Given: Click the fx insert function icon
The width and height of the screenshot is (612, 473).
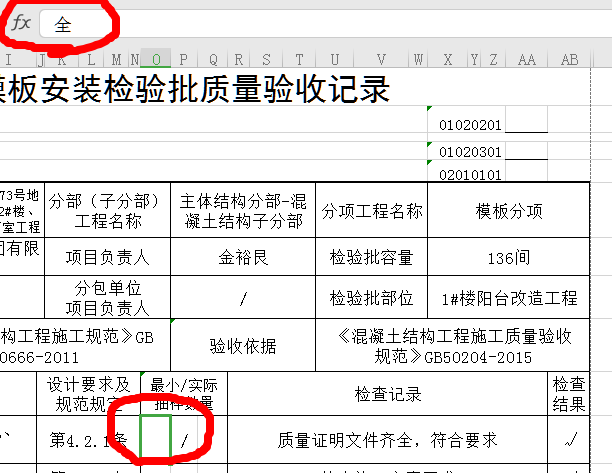Looking at the screenshot, I should tap(21, 24).
